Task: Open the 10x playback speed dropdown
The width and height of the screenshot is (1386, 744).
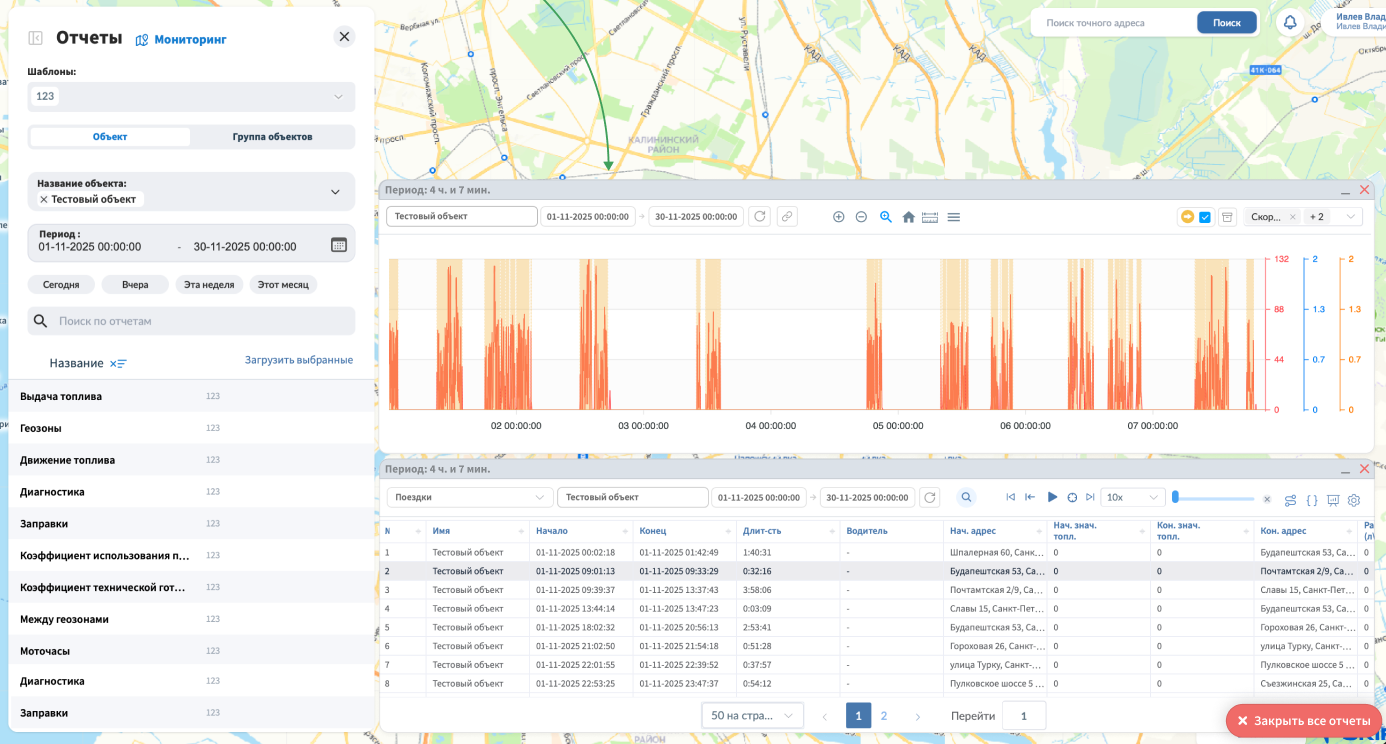Action: tap(1133, 497)
